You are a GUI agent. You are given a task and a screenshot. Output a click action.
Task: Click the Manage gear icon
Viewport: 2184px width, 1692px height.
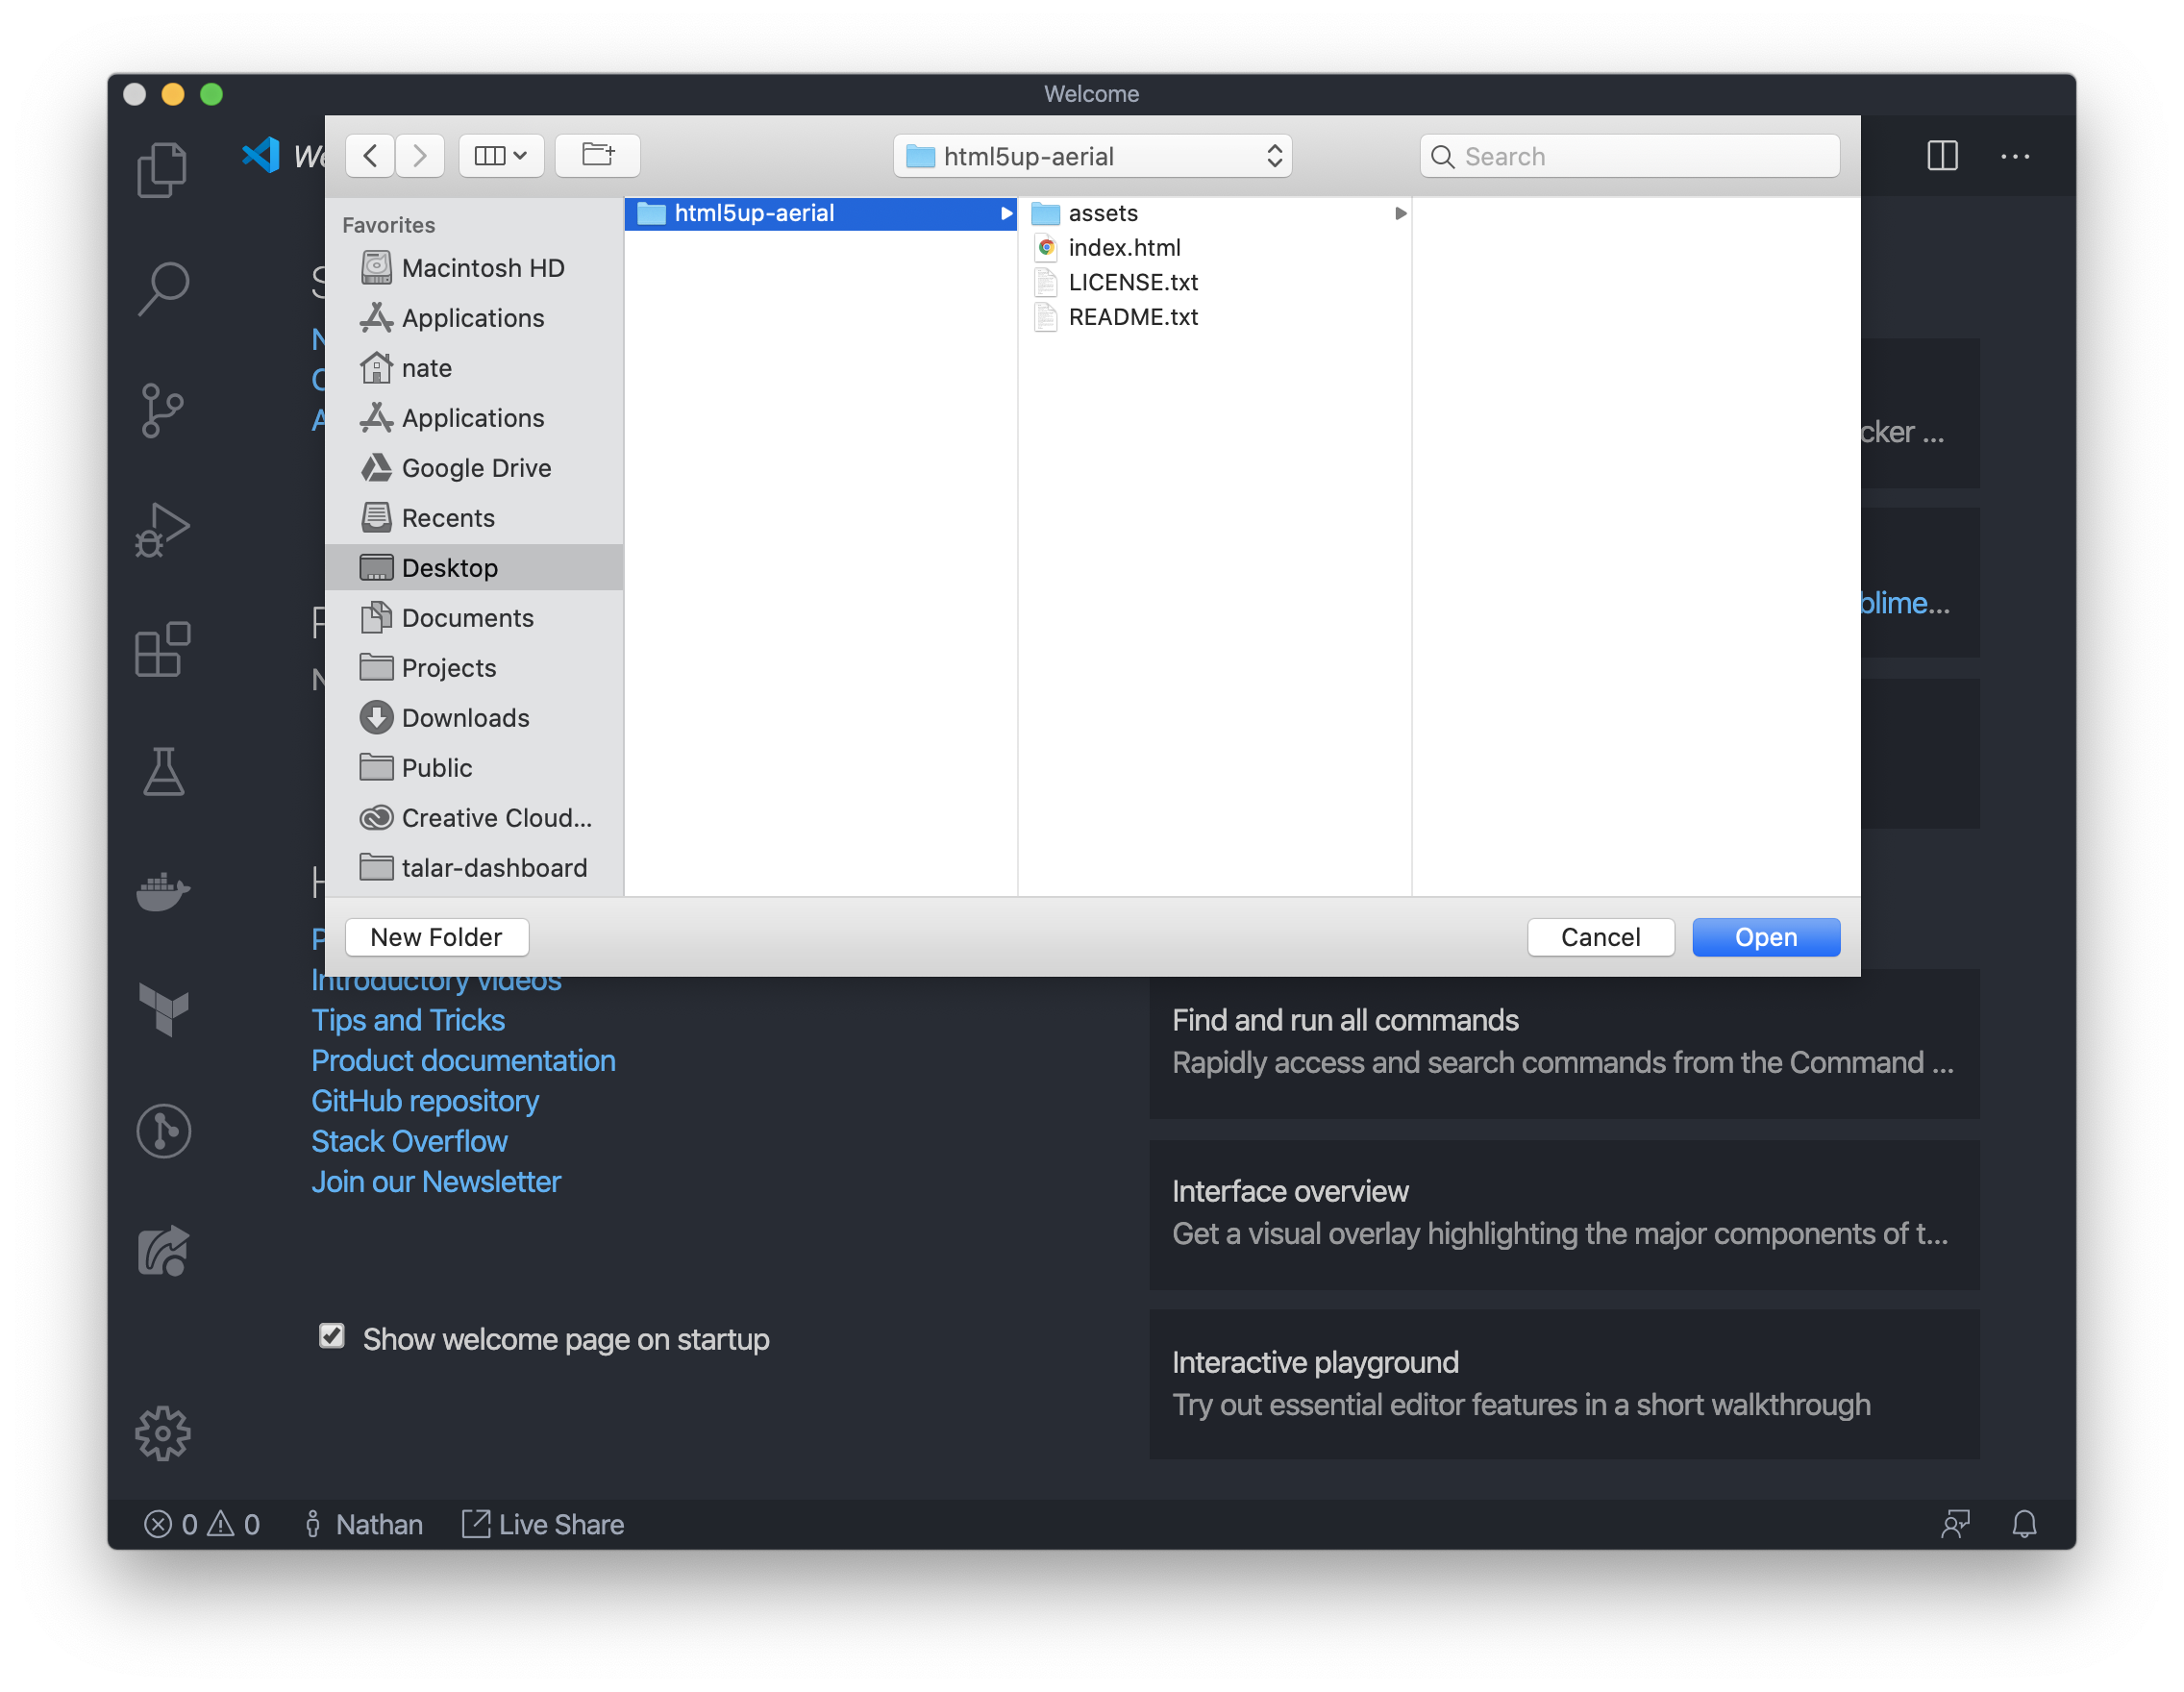click(162, 1433)
